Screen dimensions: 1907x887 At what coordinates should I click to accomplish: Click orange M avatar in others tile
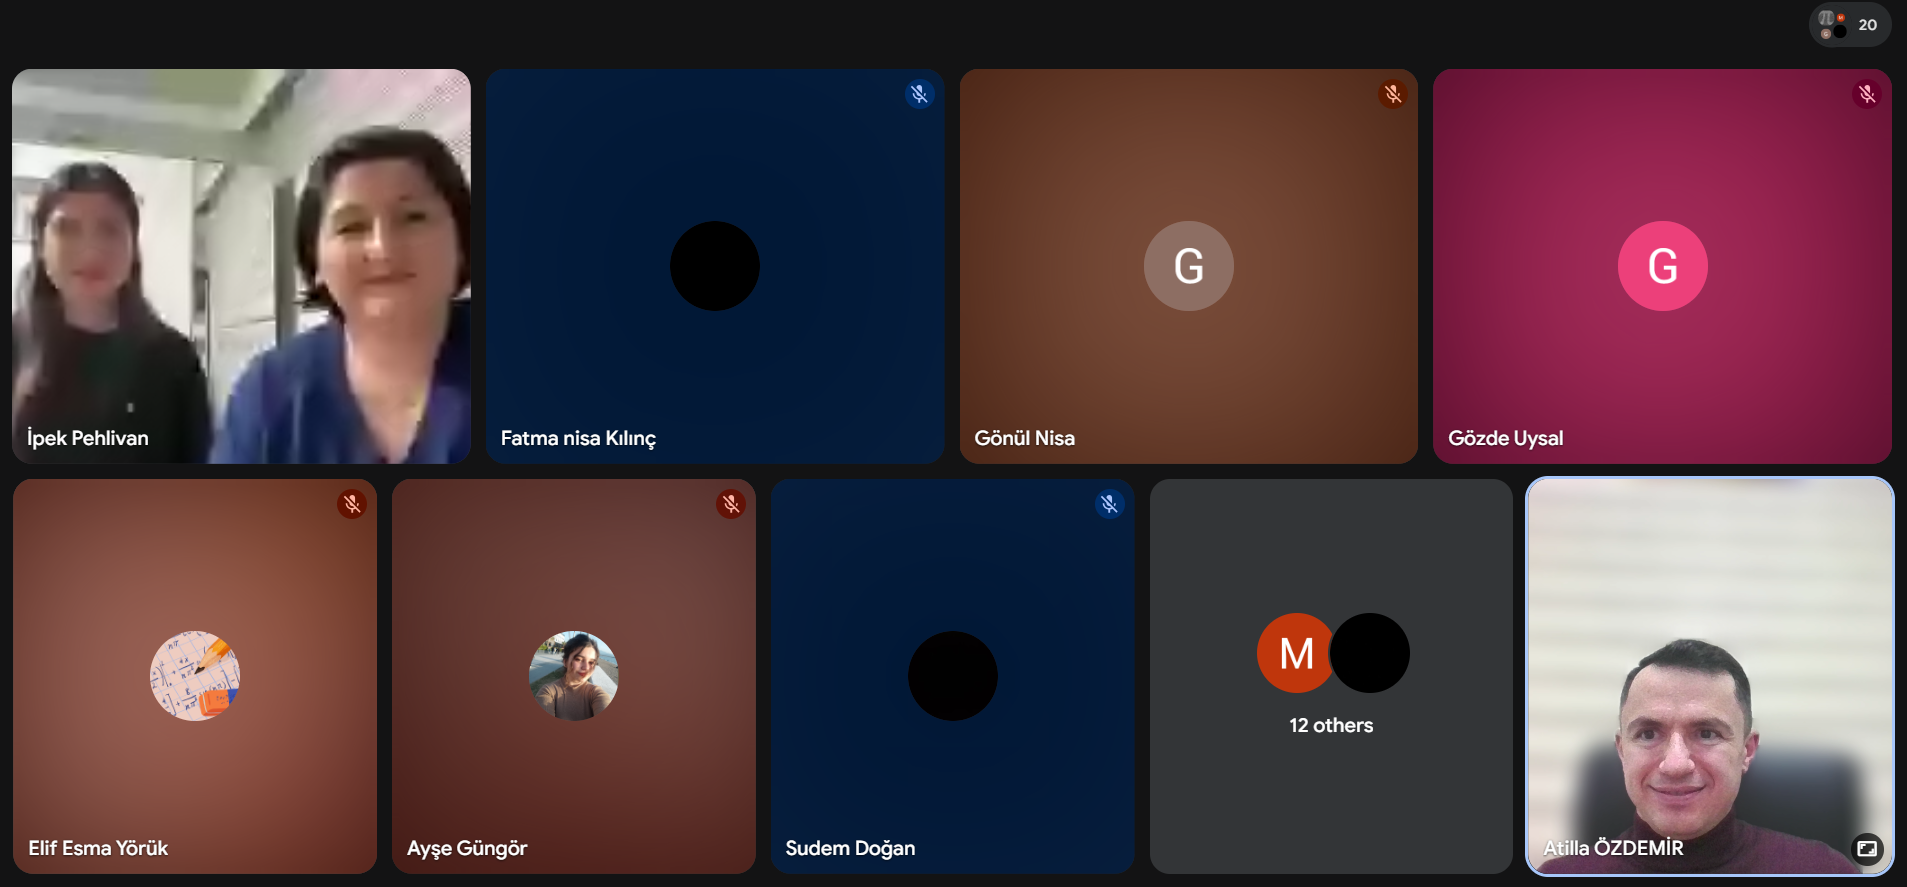[1294, 653]
